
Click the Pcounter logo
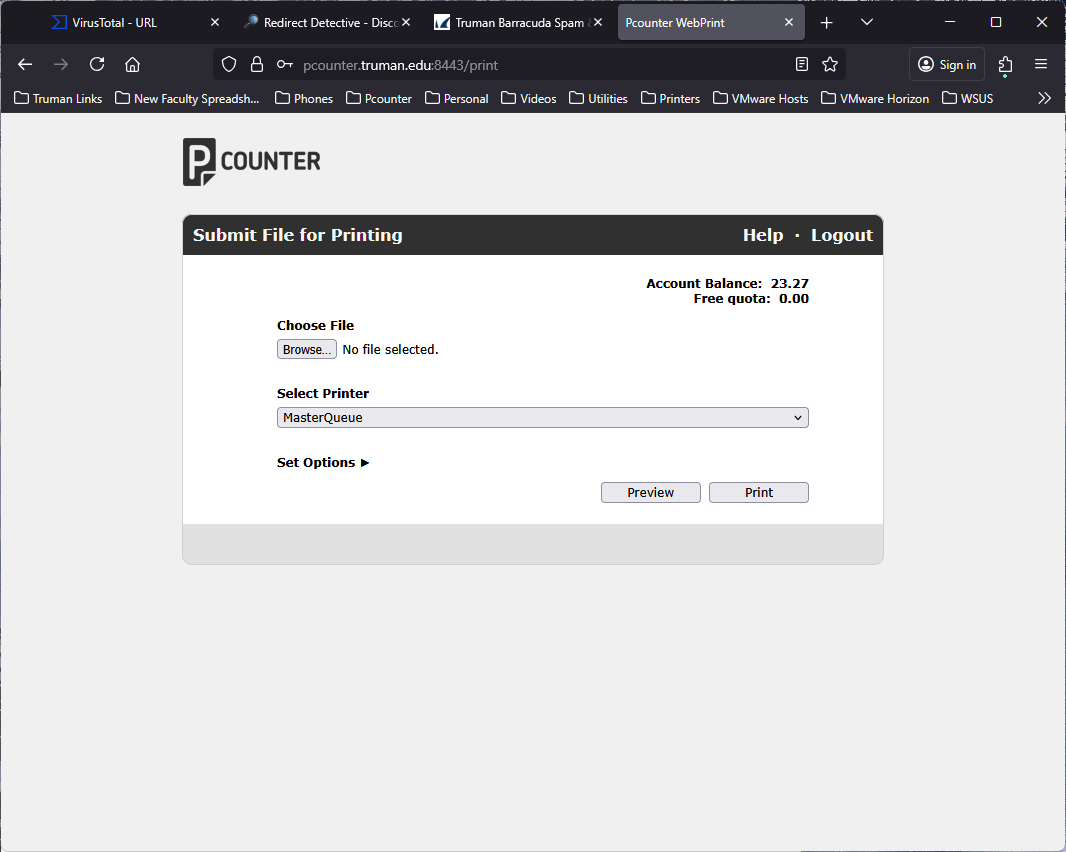[x=252, y=162]
